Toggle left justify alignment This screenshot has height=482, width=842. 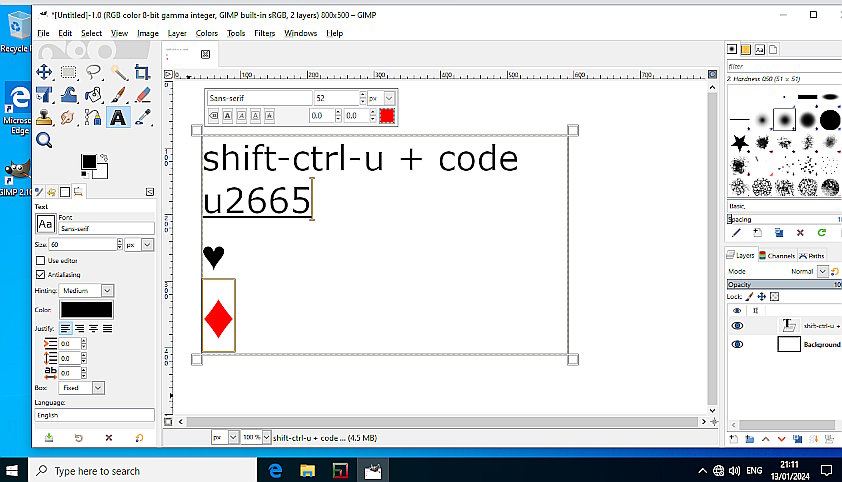pyautogui.click(x=66, y=328)
